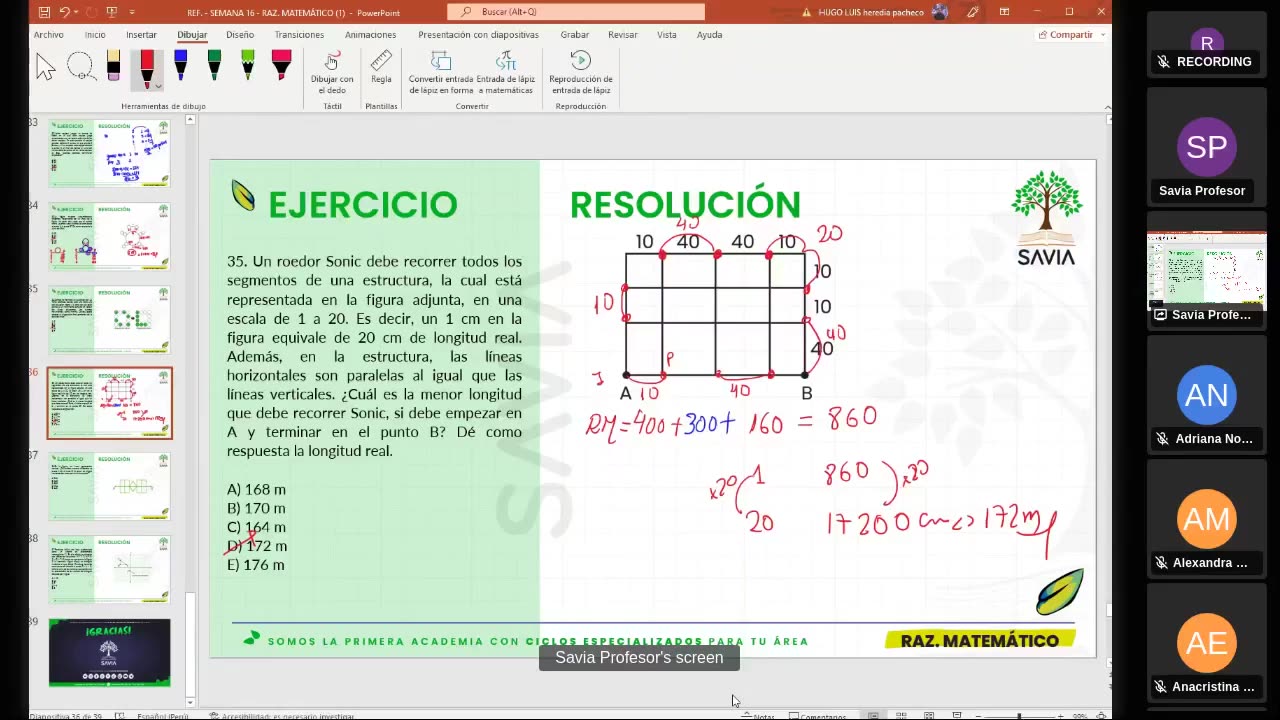Click the Savia Profe... shared screen tile
The width and height of the screenshot is (1280, 720).
[1206, 273]
